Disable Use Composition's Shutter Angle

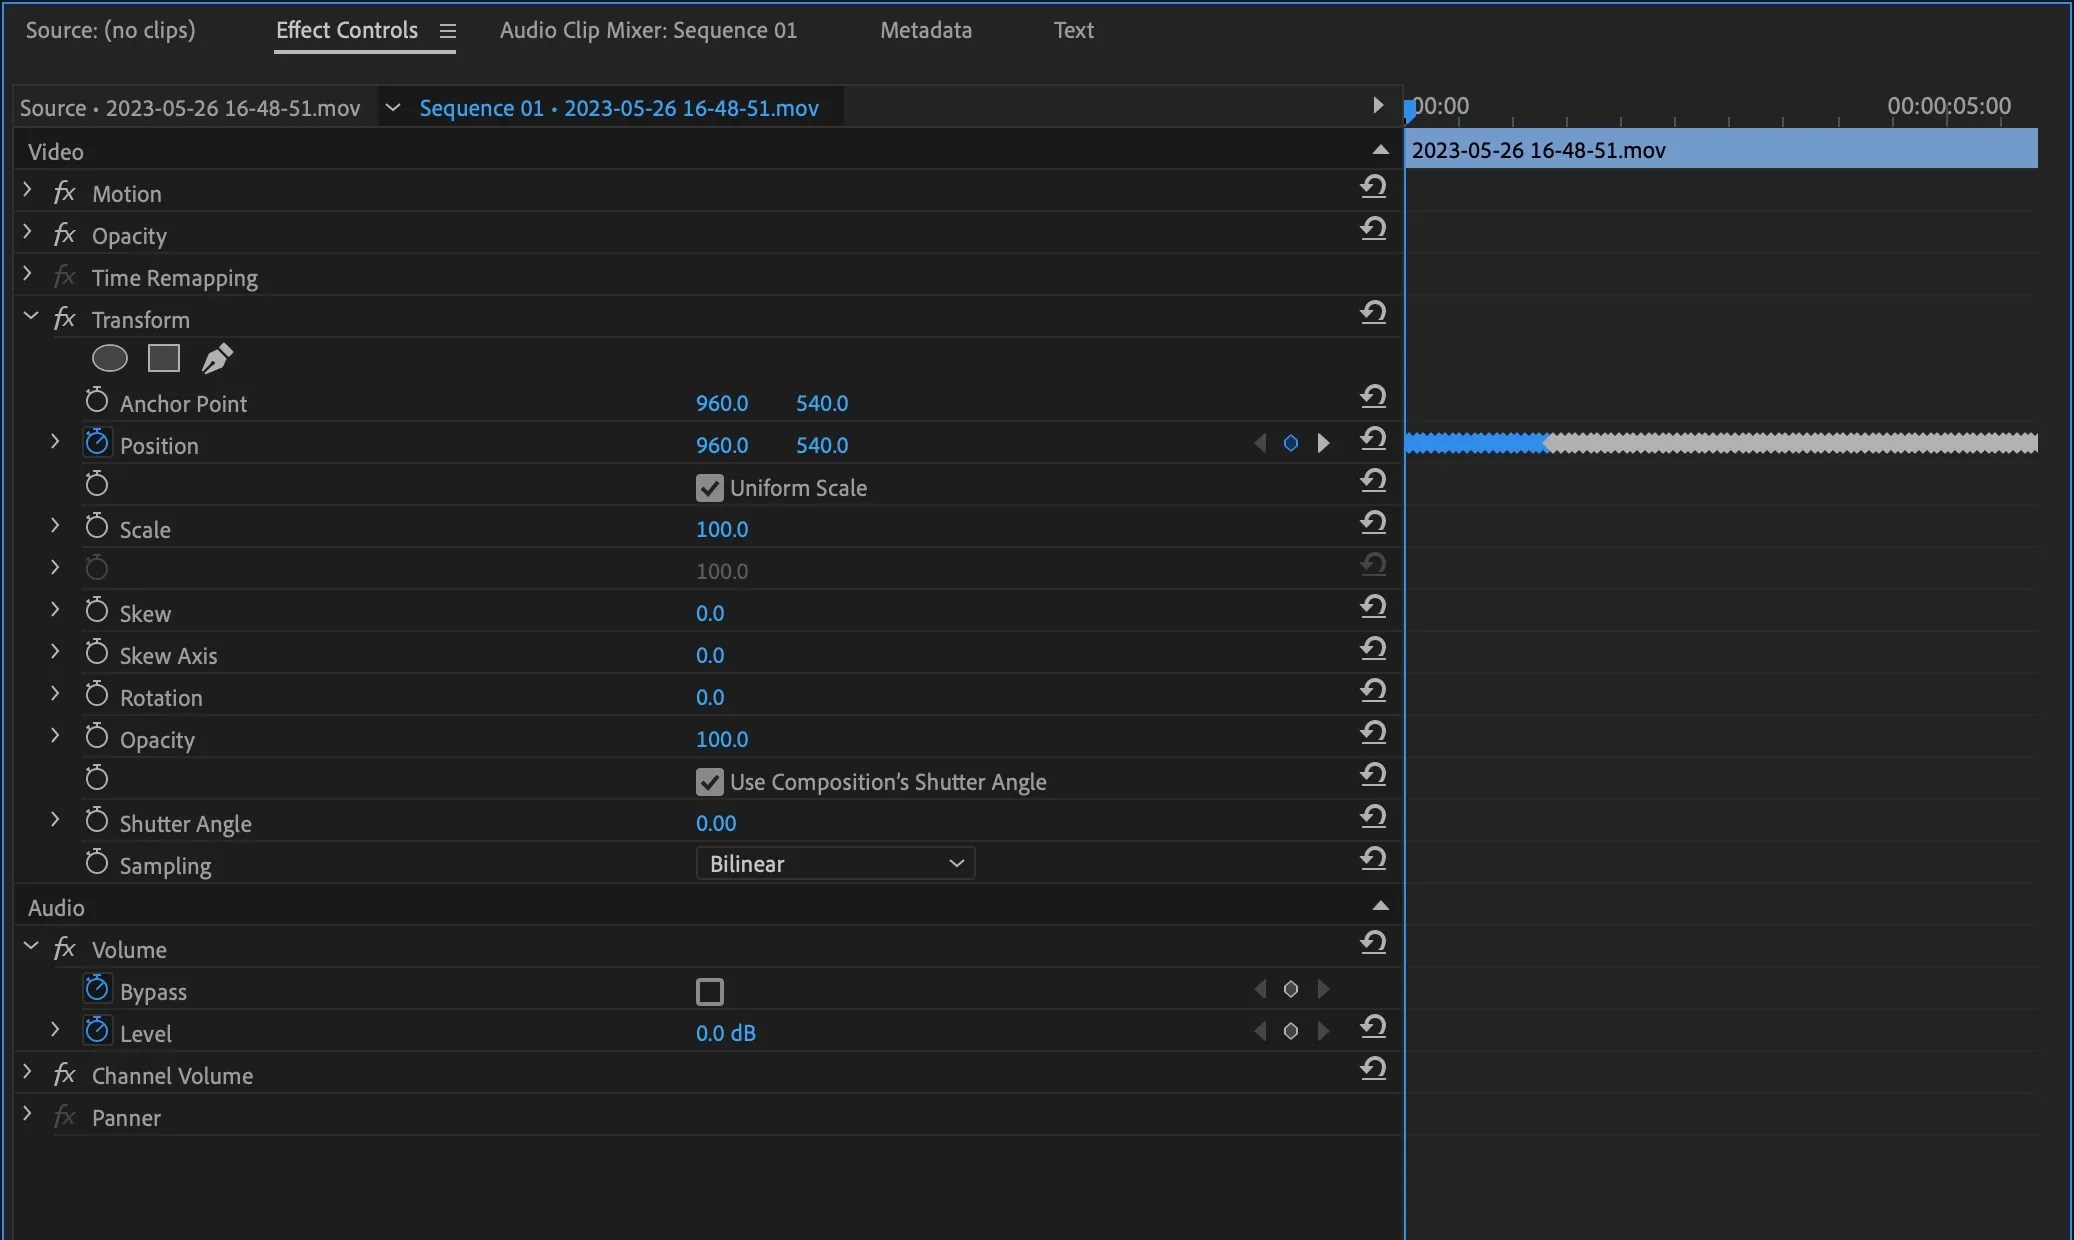tap(708, 781)
